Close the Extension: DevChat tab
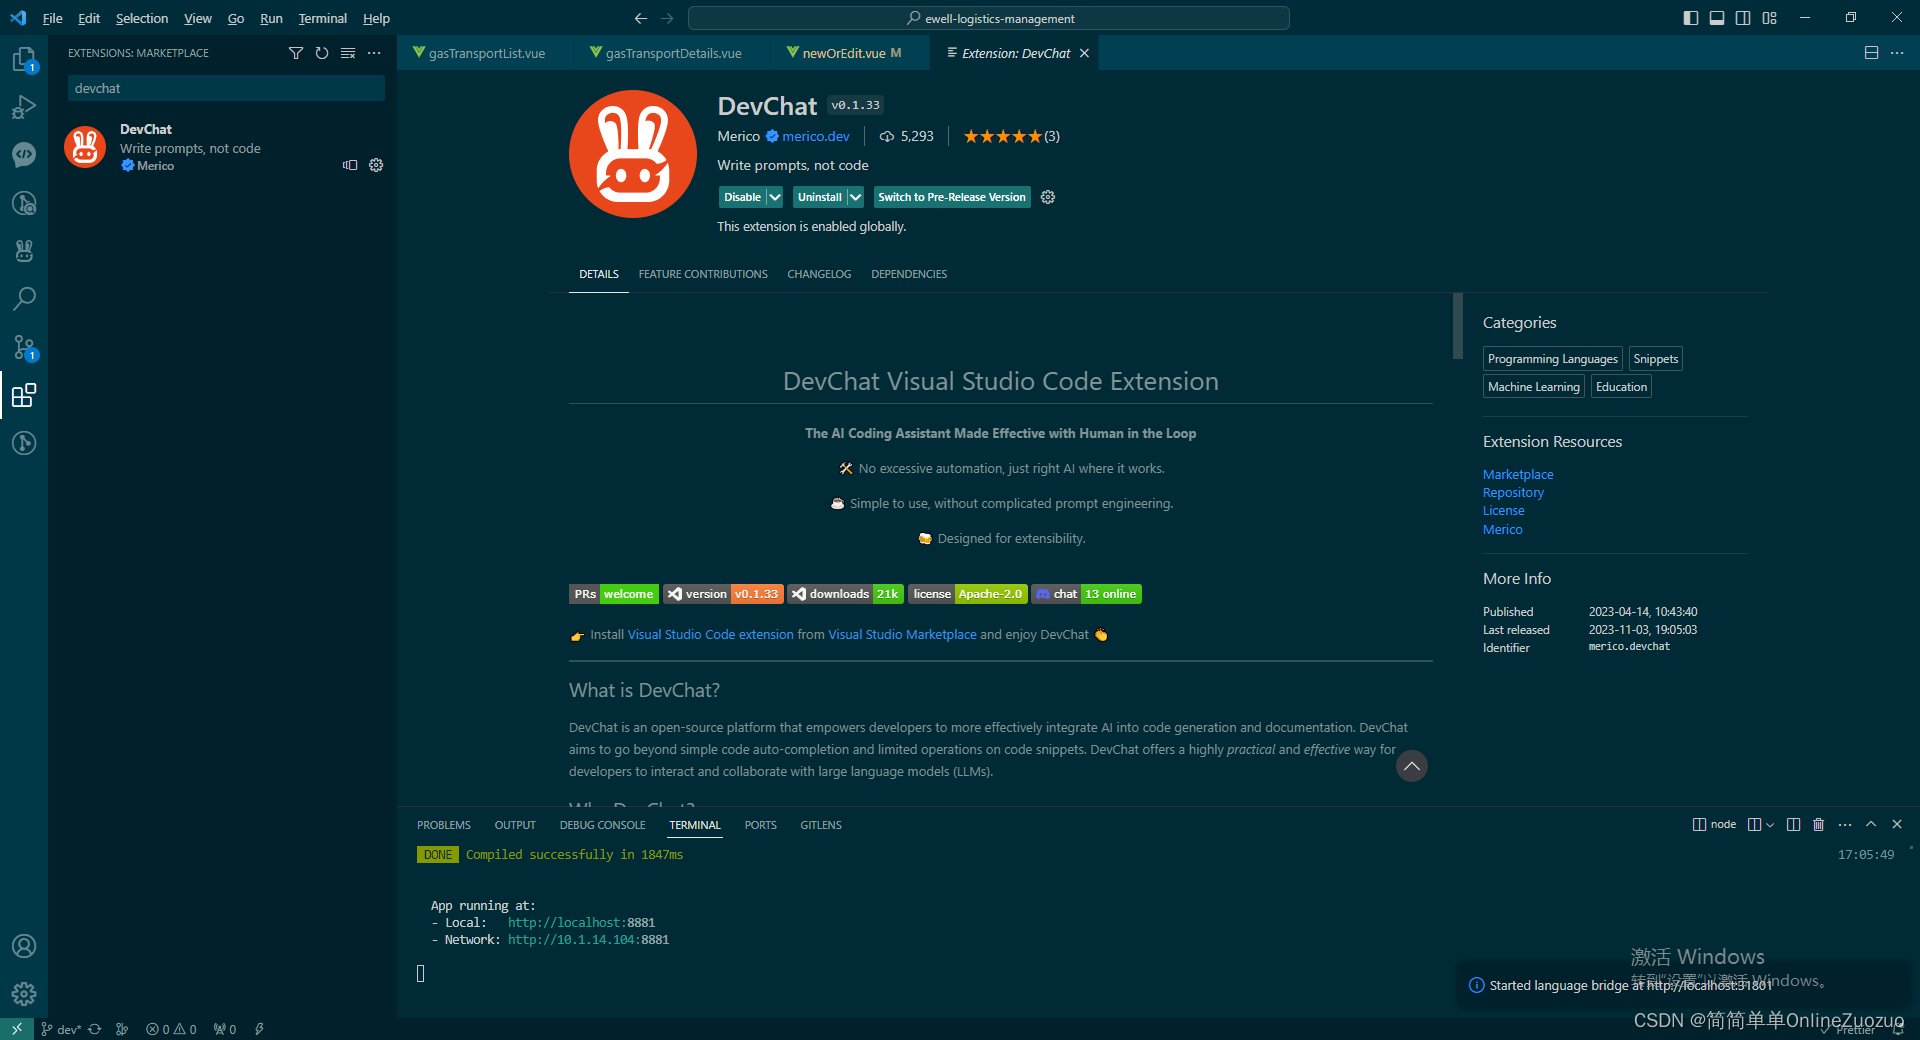This screenshot has height=1040, width=1920. pyautogui.click(x=1084, y=53)
